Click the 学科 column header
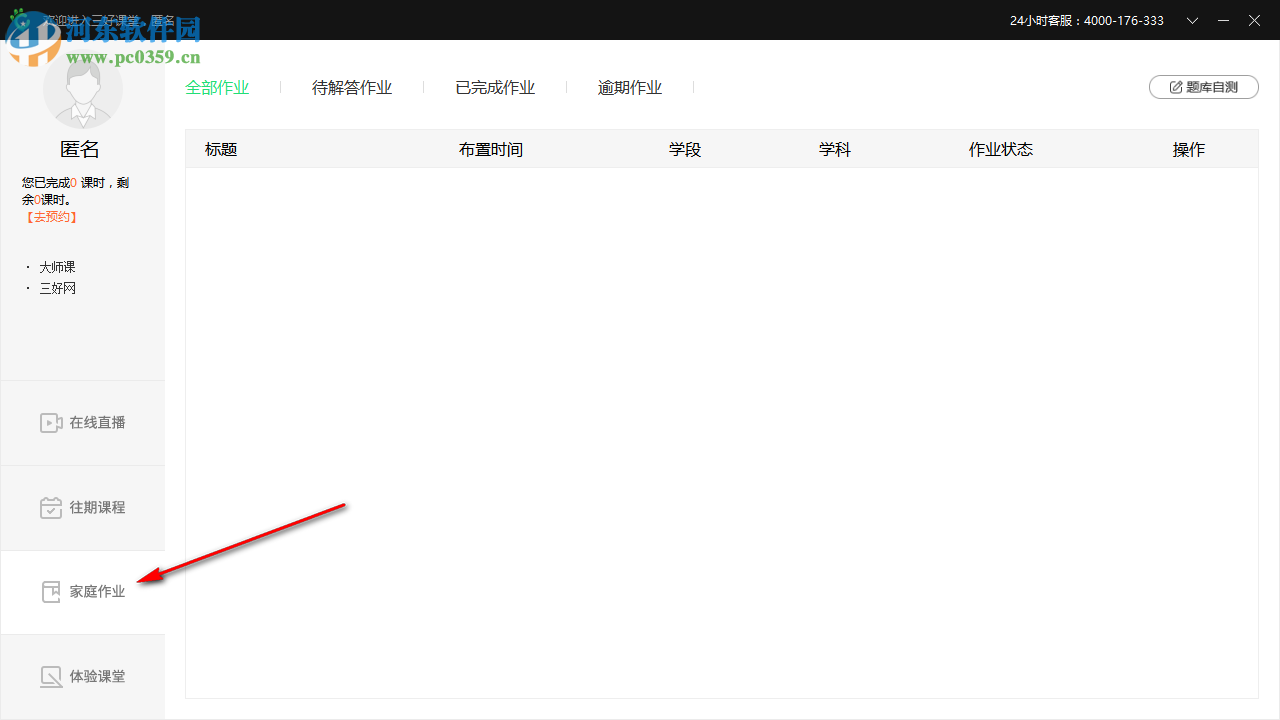Screen dimensions: 1280x720 (x=835, y=149)
